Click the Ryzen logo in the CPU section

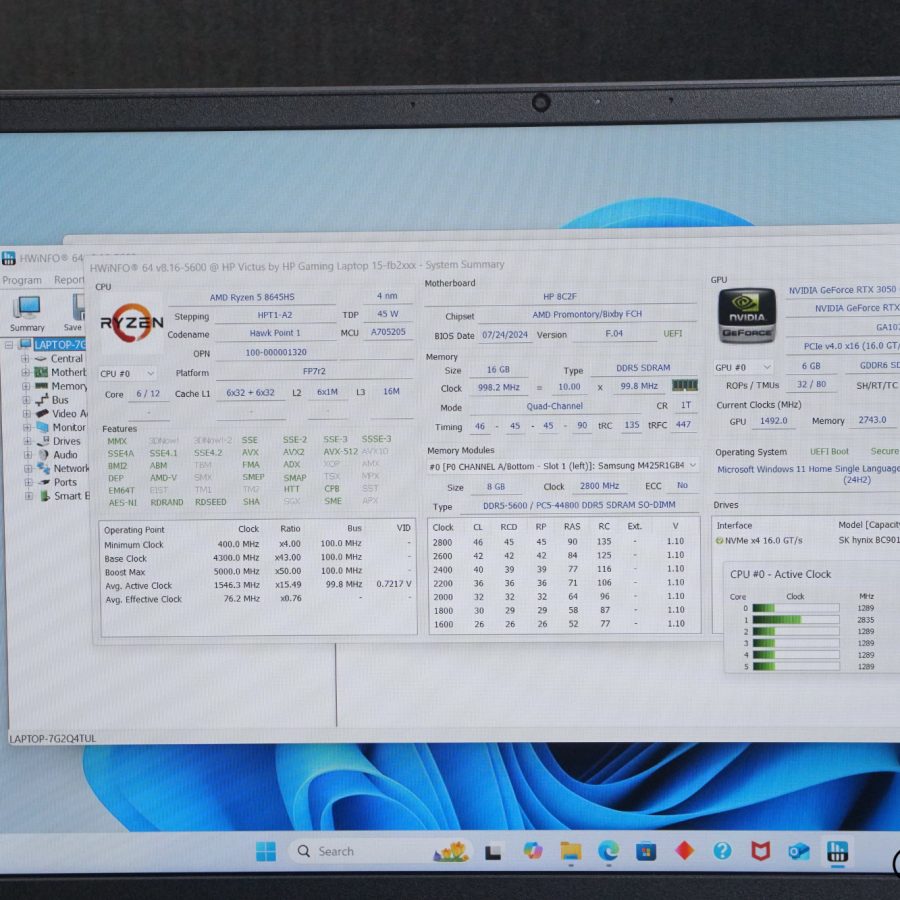coord(131,322)
